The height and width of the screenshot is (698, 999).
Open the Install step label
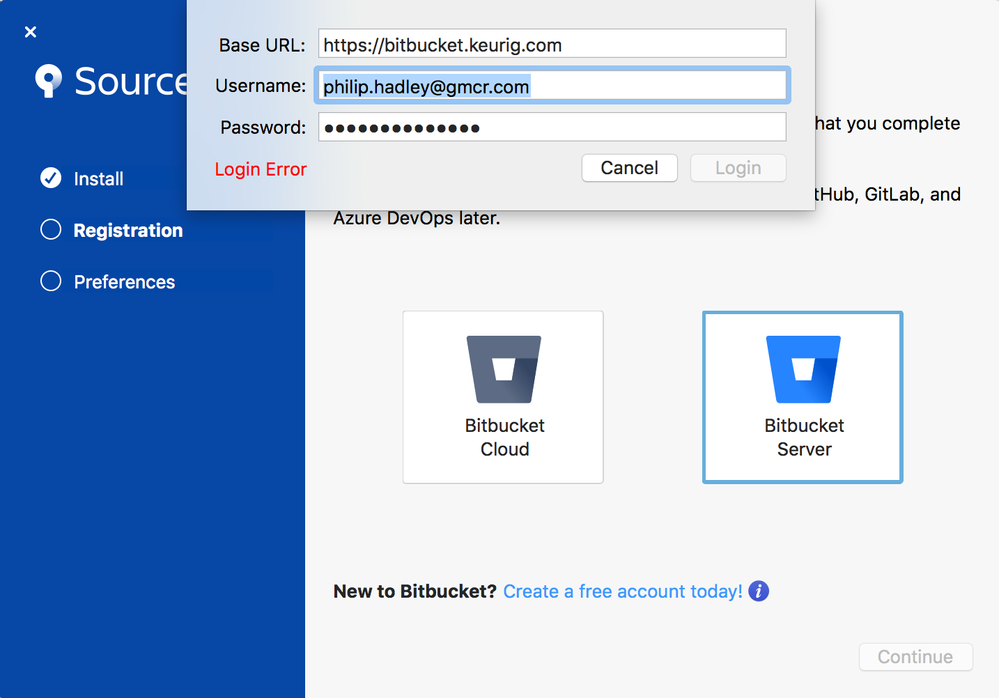pos(99,179)
